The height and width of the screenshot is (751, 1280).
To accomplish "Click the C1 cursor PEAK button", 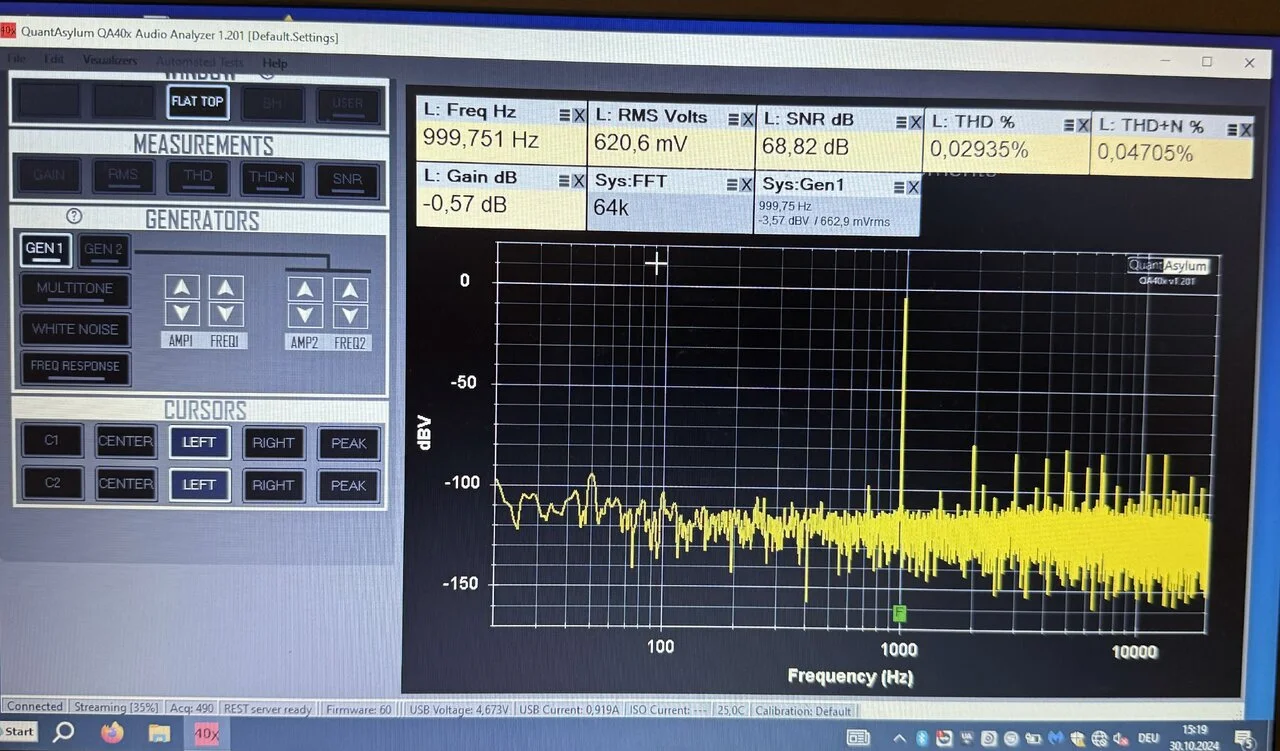I will (348, 443).
